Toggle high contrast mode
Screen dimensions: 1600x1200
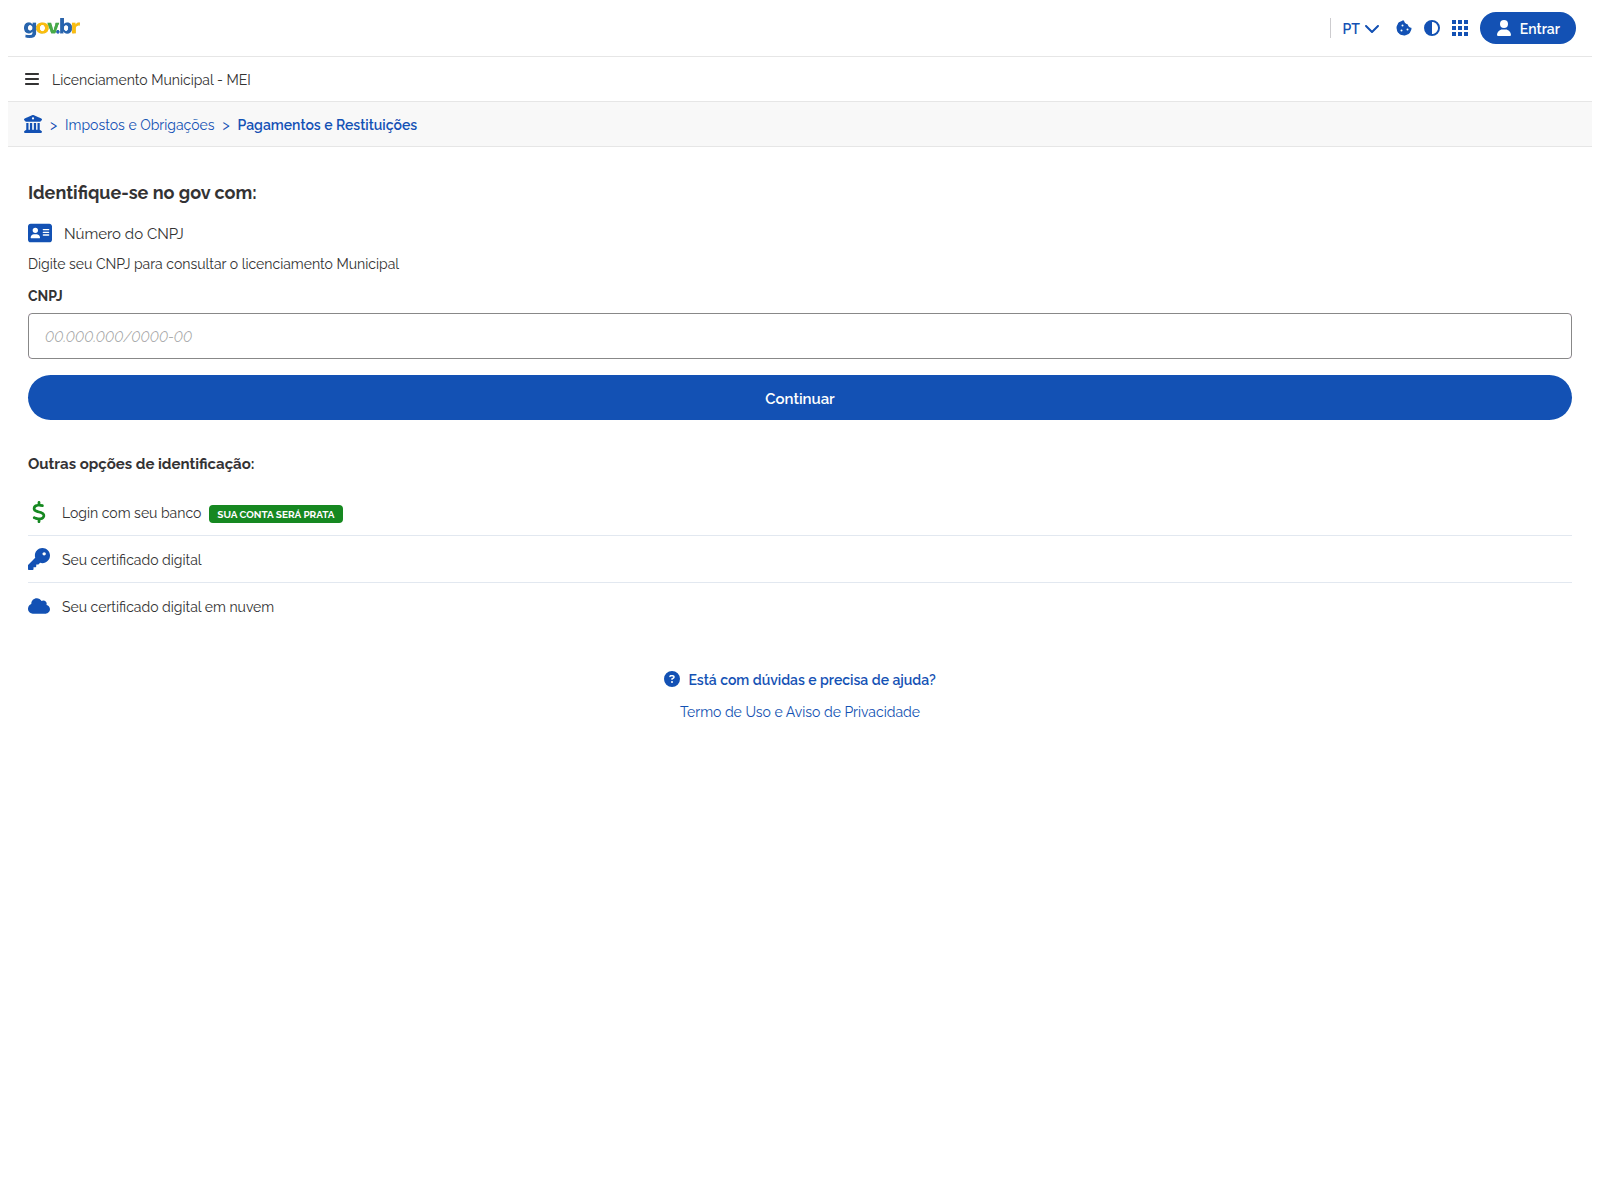point(1432,28)
